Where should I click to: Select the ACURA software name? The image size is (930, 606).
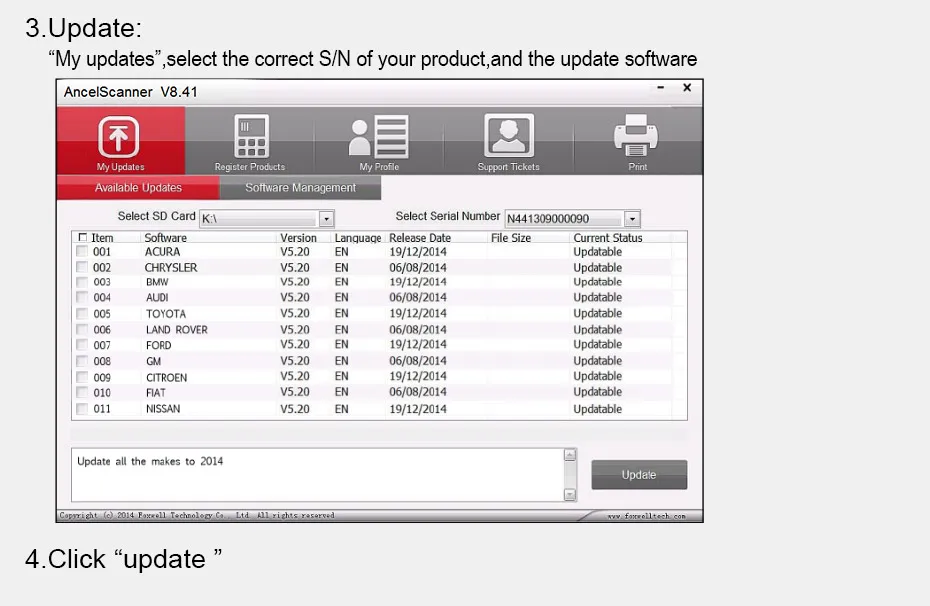tap(163, 251)
